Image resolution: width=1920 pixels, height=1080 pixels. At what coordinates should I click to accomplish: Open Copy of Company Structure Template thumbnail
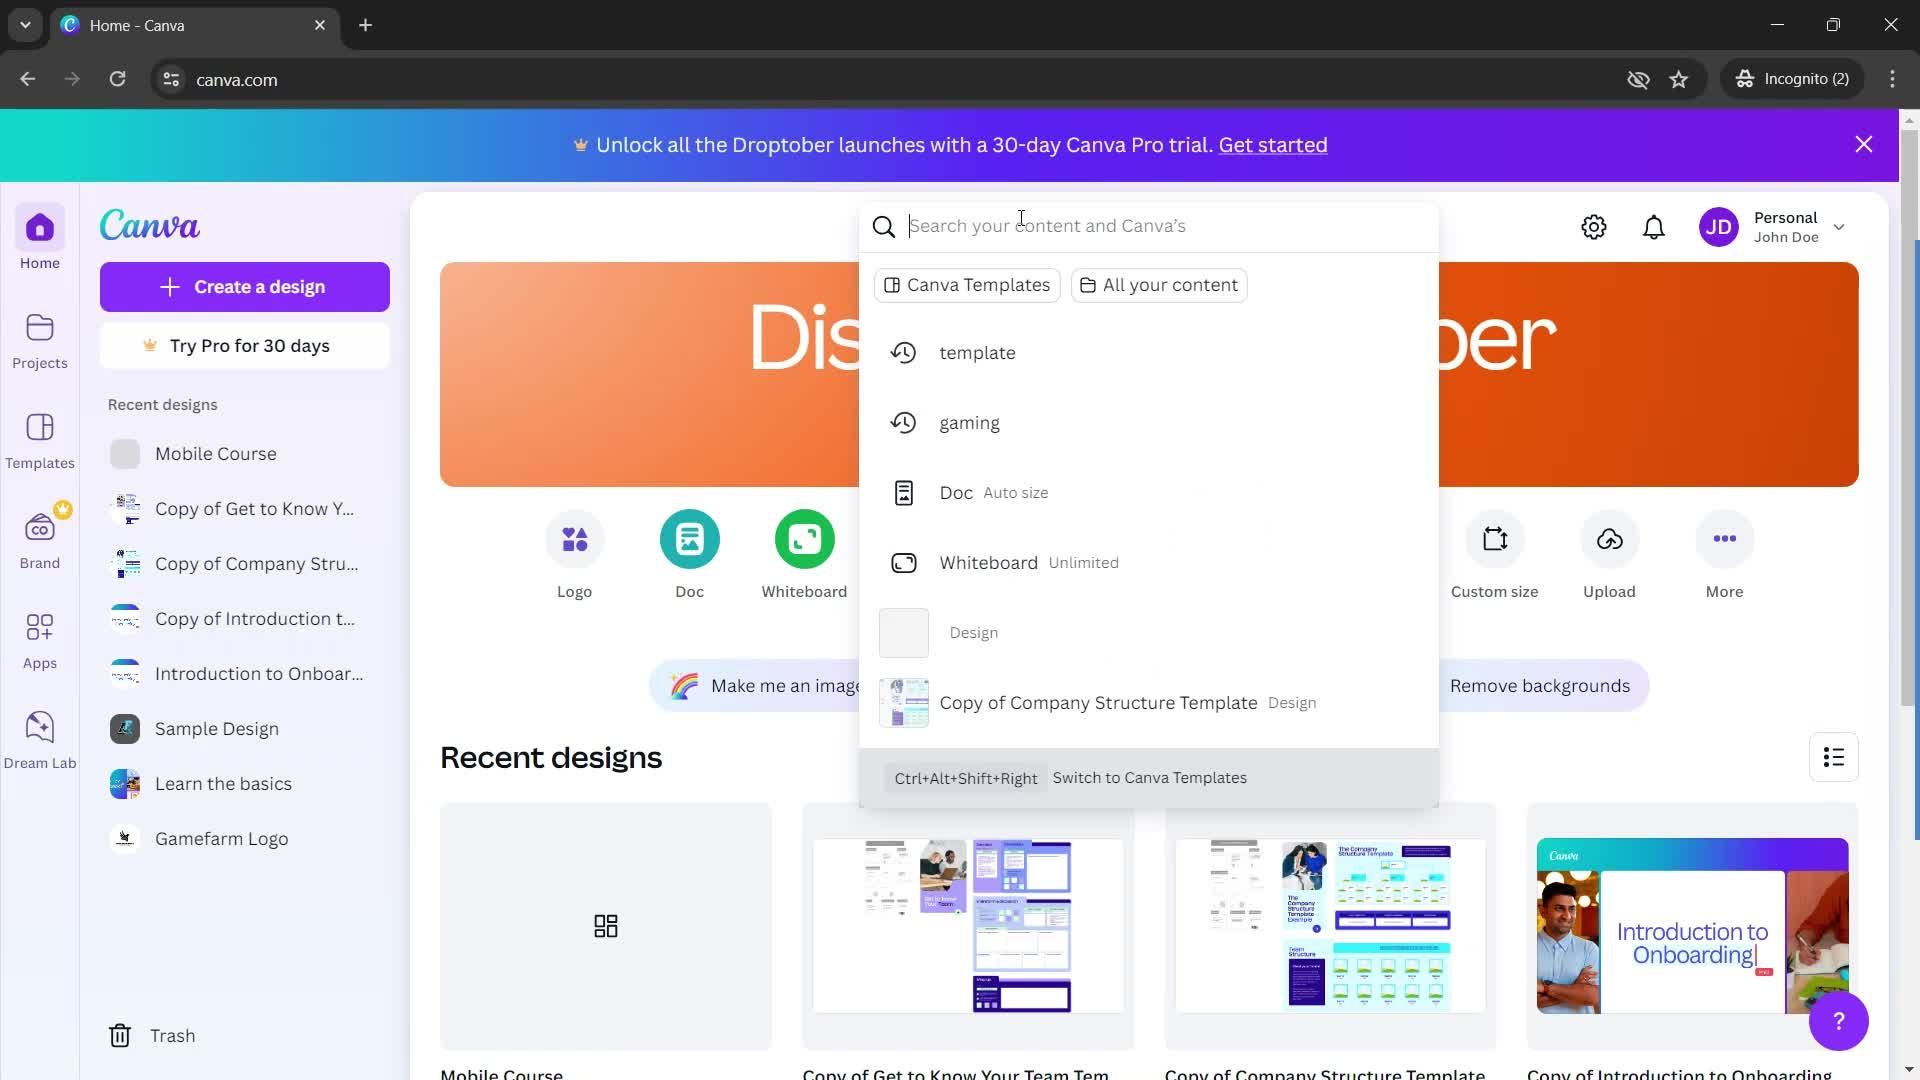click(x=1330, y=926)
